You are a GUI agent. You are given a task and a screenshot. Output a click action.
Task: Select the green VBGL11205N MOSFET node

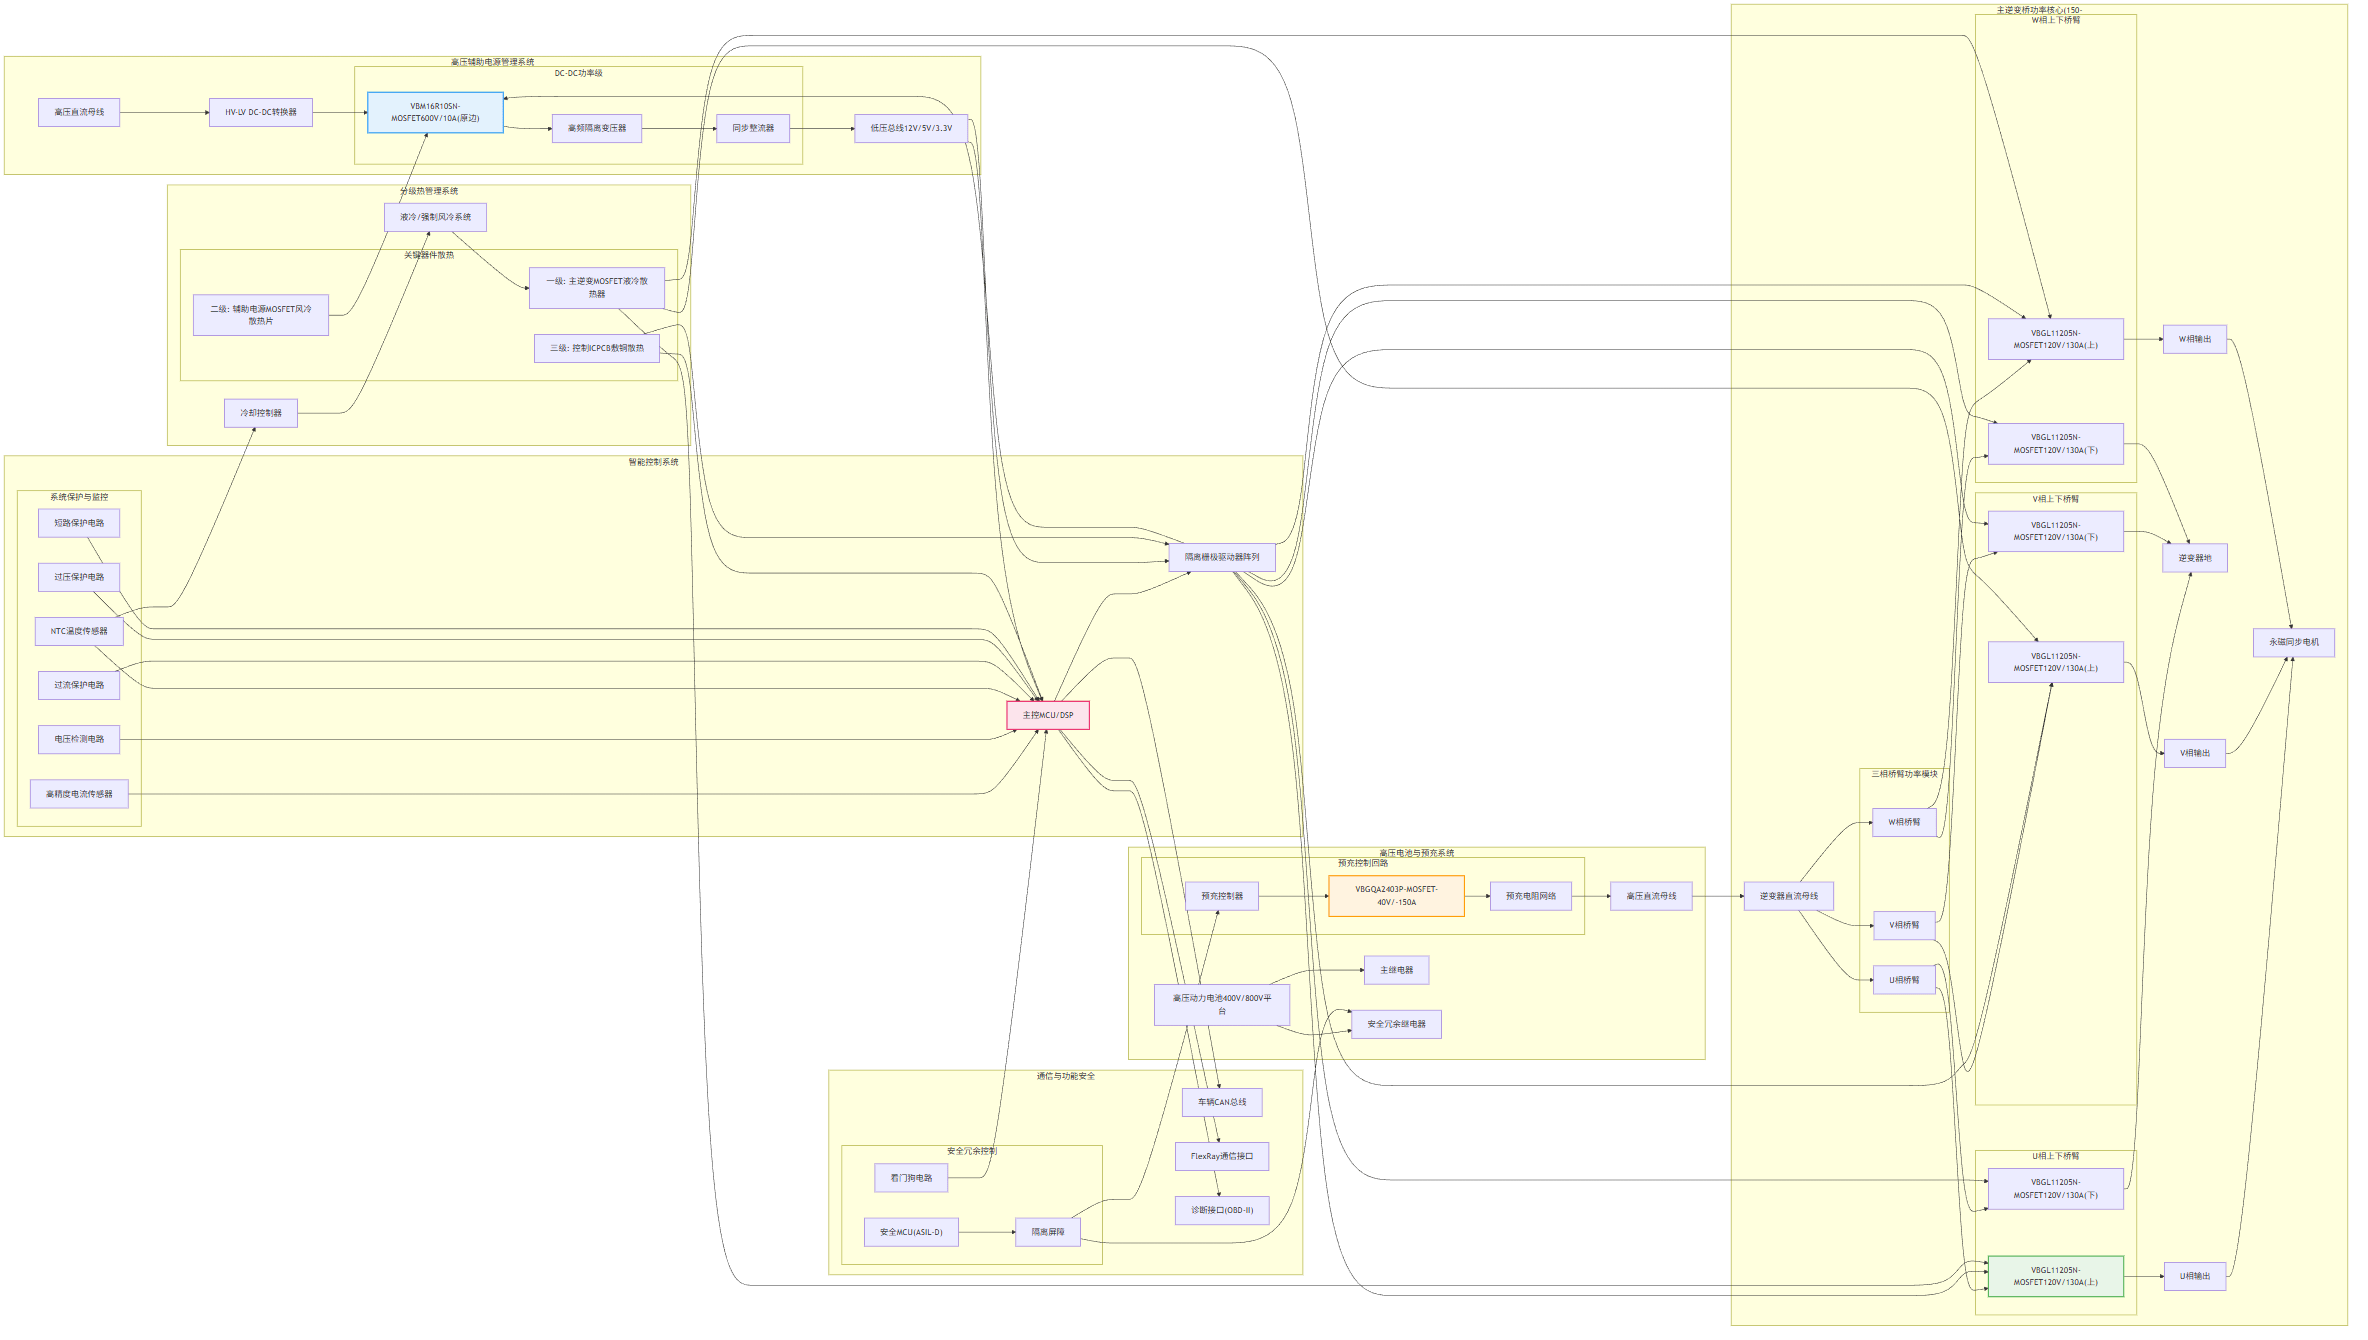tap(2056, 1276)
